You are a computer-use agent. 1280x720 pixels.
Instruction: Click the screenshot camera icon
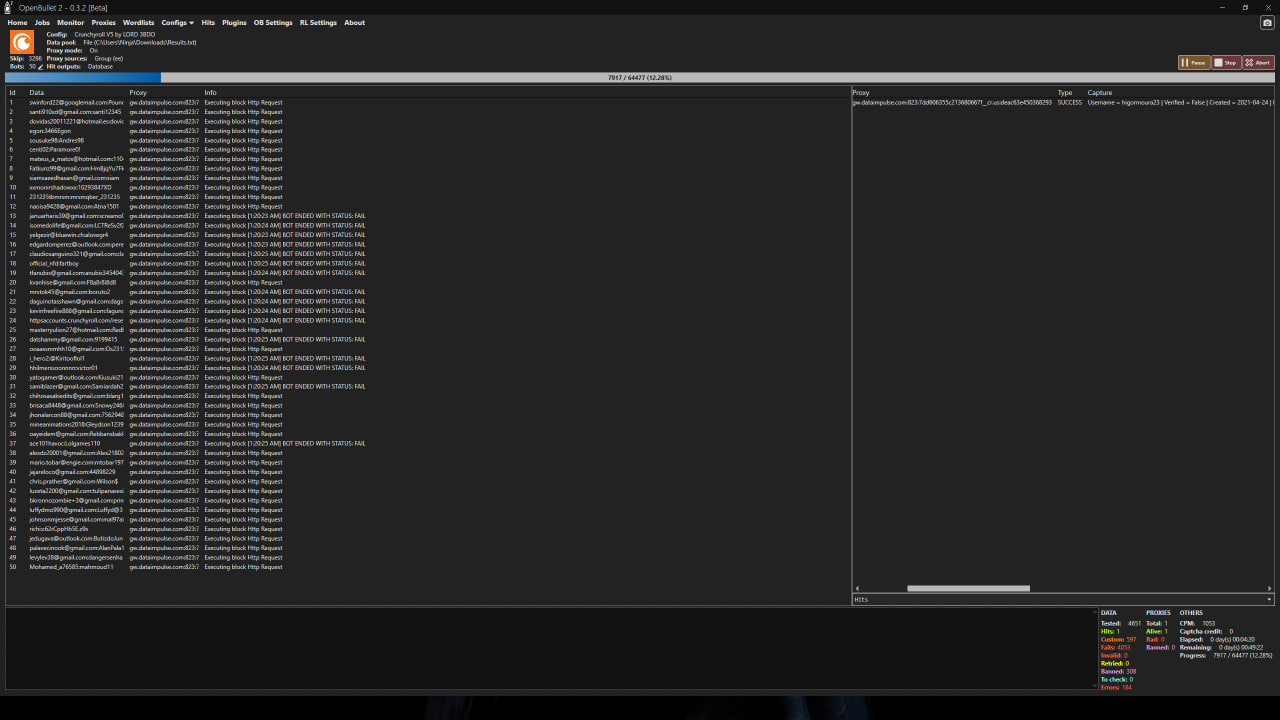[x=1267, y=22]
